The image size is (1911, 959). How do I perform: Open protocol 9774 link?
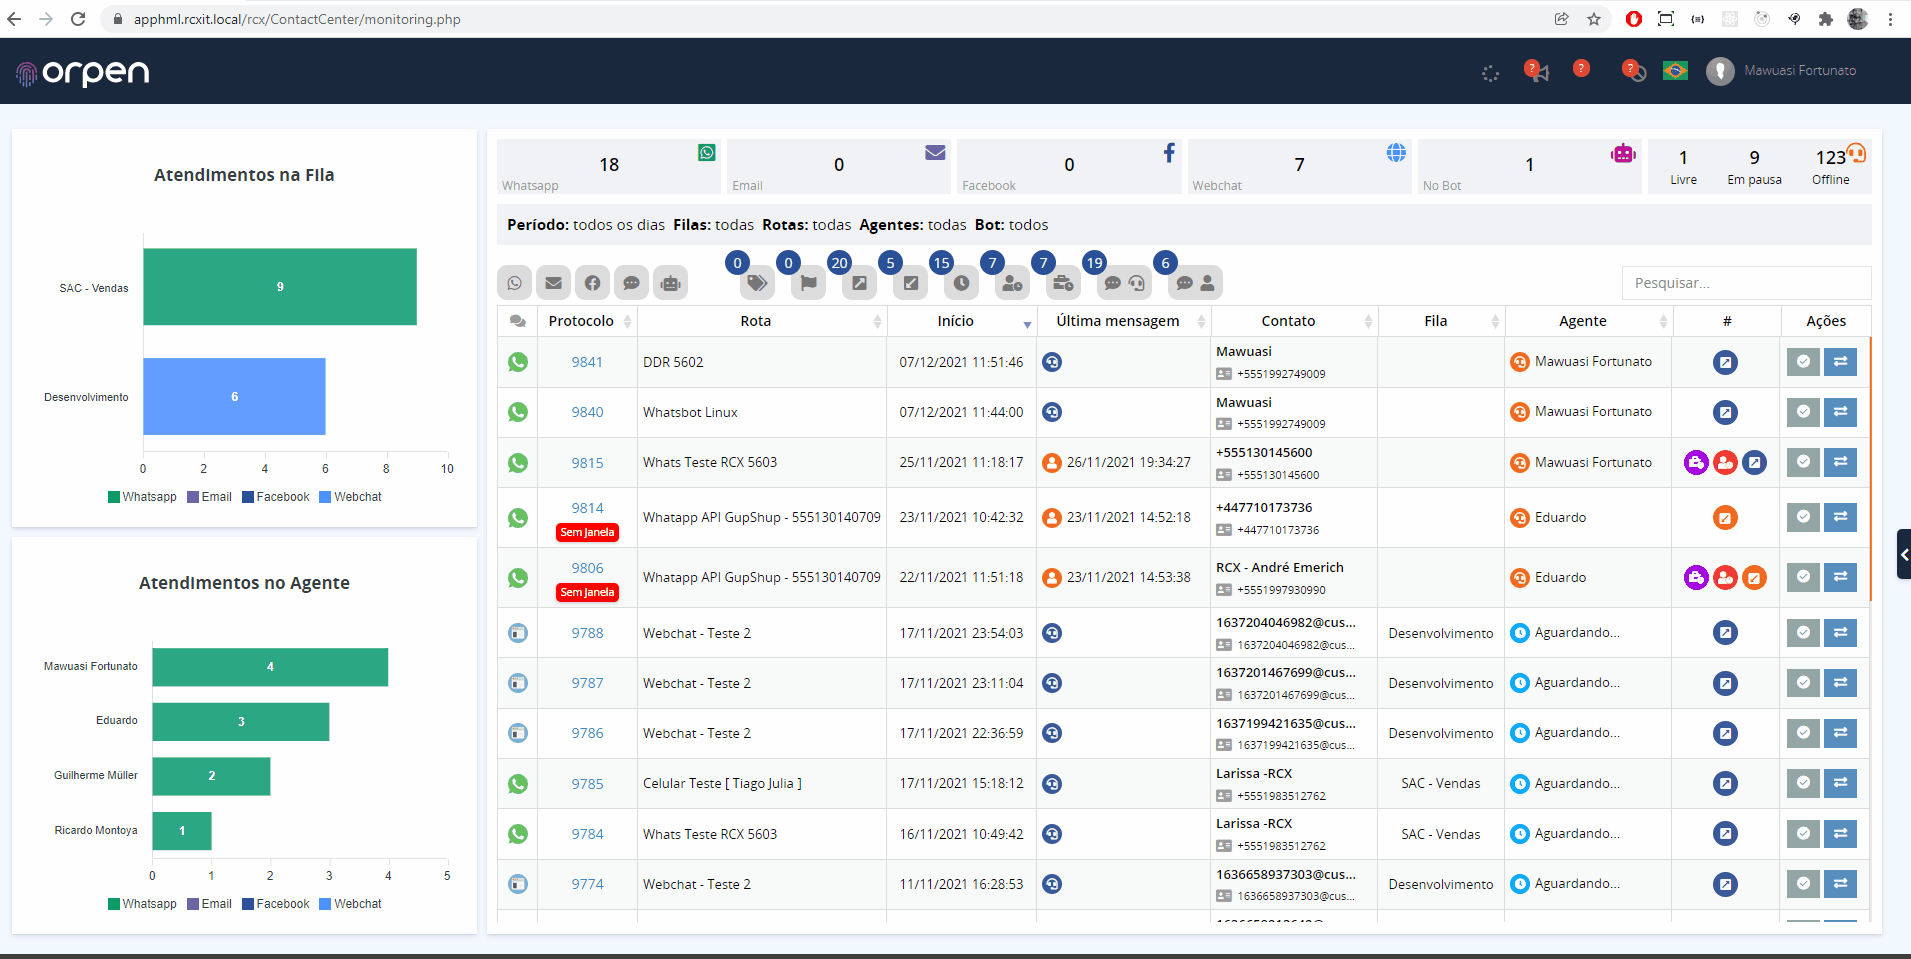pyautogui.click(x=587, y=884)
